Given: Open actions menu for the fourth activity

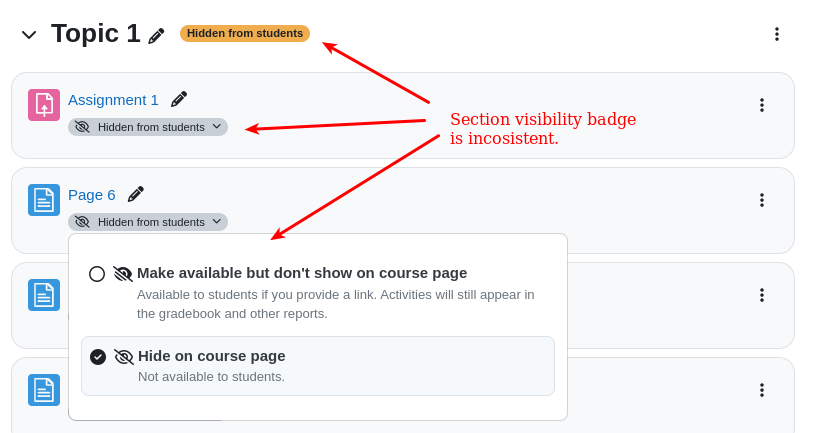Looking at the screenshot, I should pos(762,390).
